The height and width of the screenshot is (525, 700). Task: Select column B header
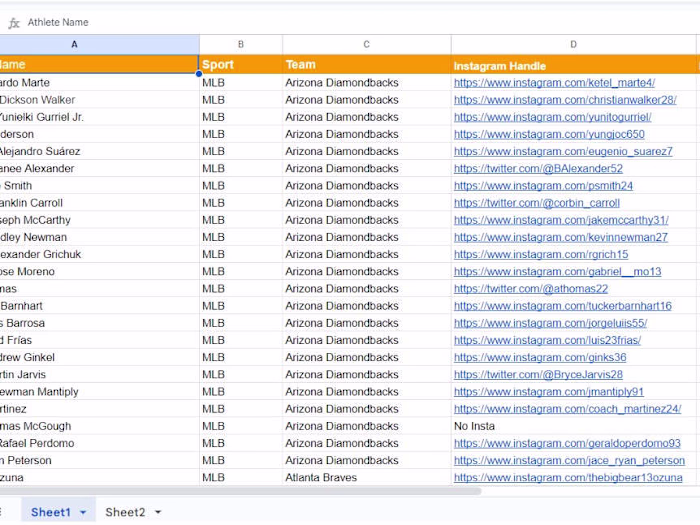pos(241,45)
